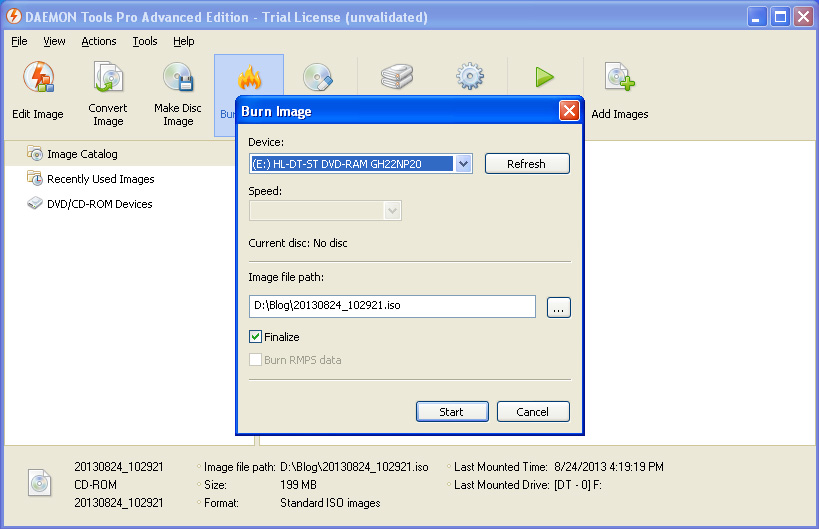Open preferences via the gear icon
The height and width of the screenshot is (529, 819).
[x=470, y=76]
